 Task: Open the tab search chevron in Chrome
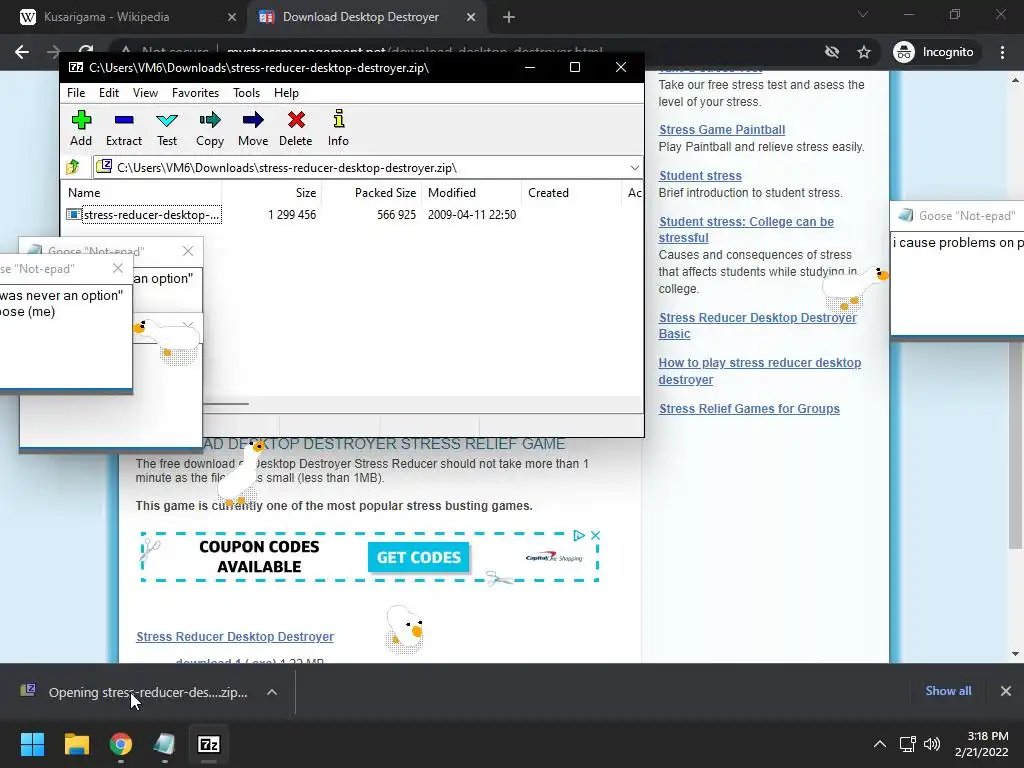863,14
